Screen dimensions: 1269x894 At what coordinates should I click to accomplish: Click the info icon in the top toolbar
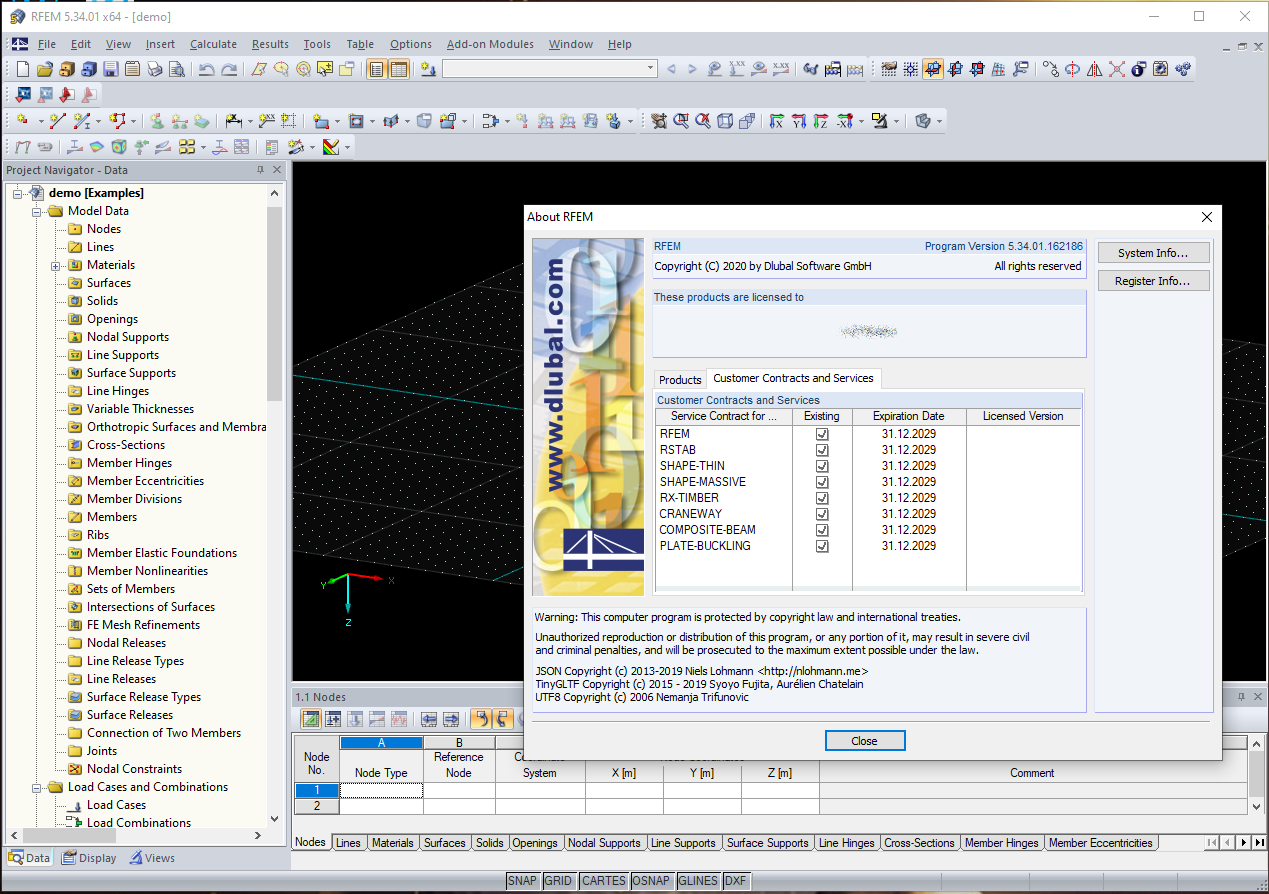coord(1139,69)
